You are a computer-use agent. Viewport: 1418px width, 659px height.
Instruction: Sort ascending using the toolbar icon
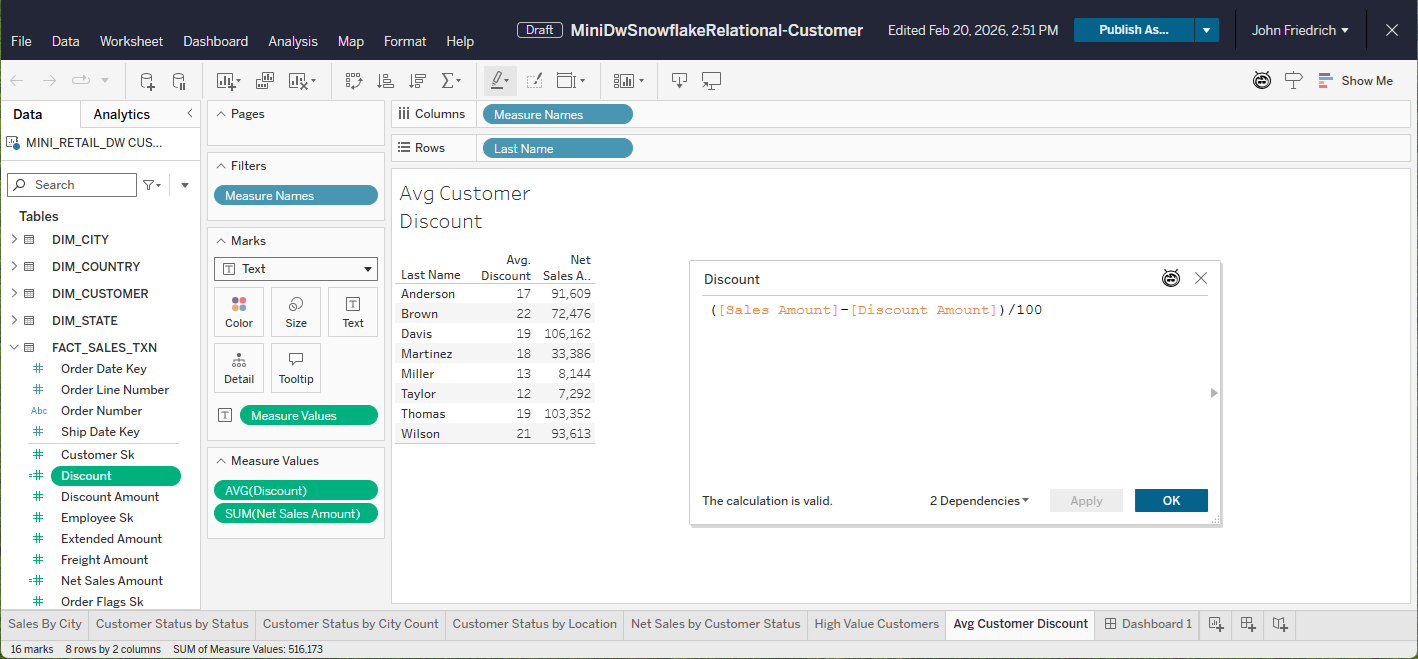pos(385,81)
